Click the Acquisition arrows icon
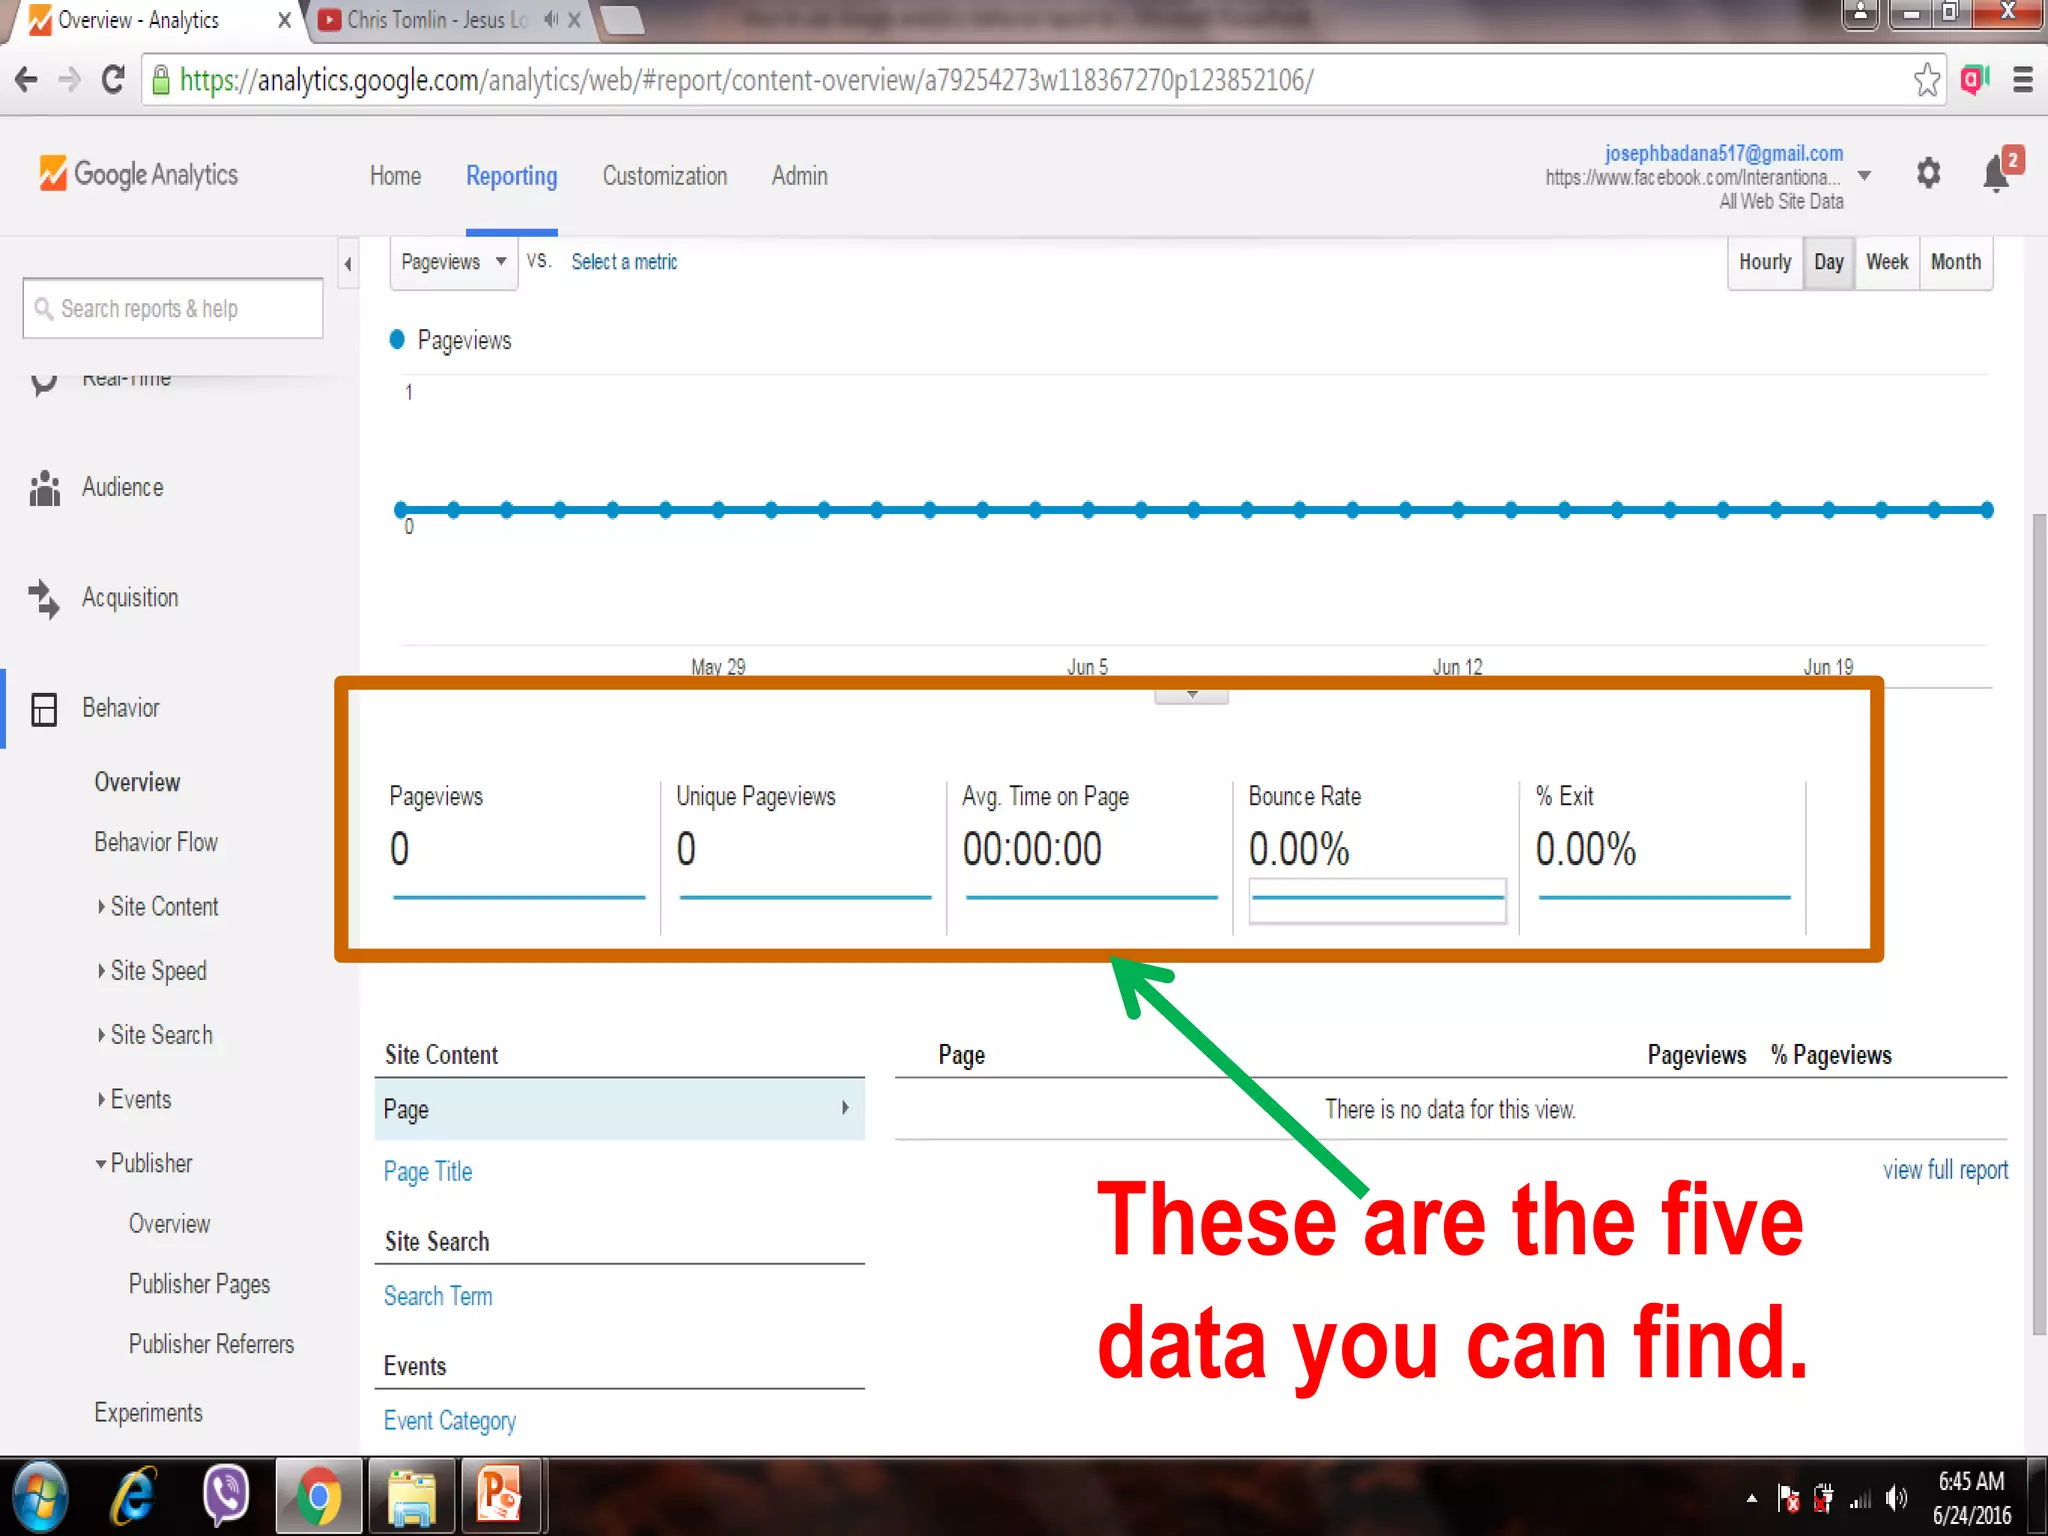The image size is (2048, 1536). point(45,598)
